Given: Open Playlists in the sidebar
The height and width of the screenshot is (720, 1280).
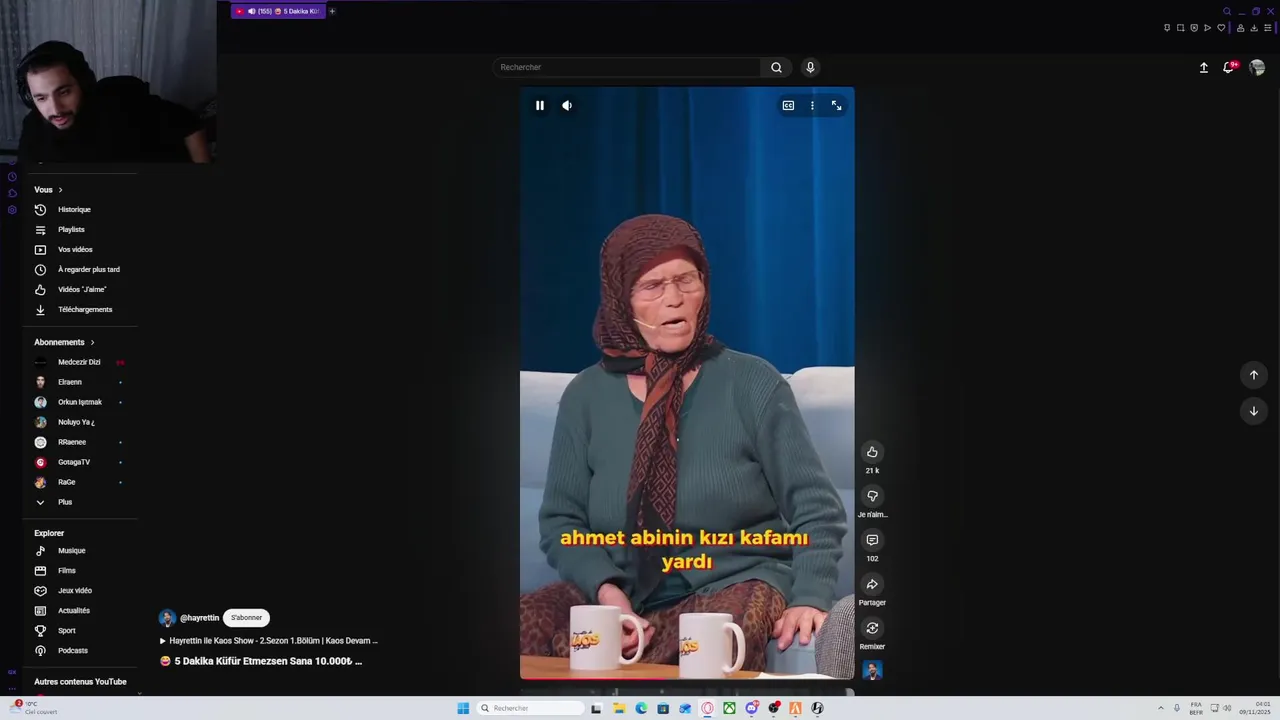Looking at the screenshot, I should click(71, 230).
